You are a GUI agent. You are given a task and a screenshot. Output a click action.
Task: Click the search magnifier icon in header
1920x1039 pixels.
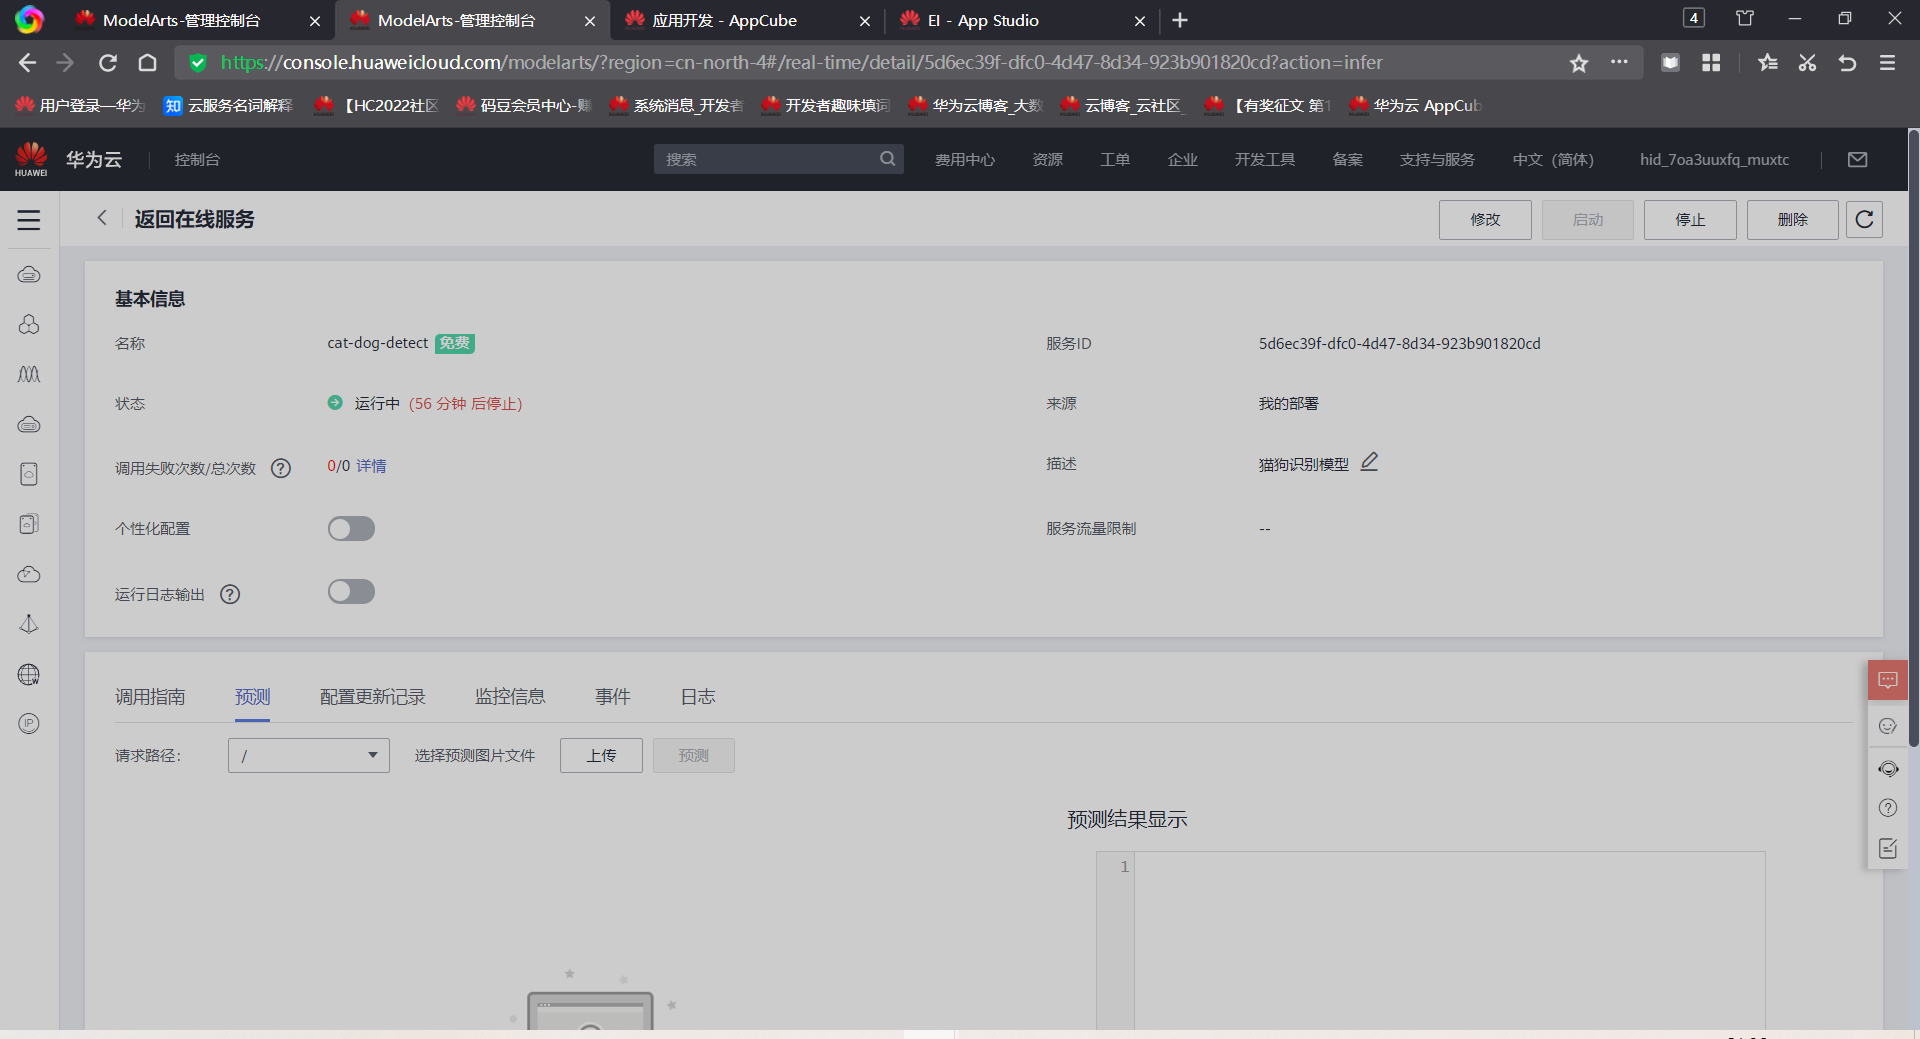point(887,159)
